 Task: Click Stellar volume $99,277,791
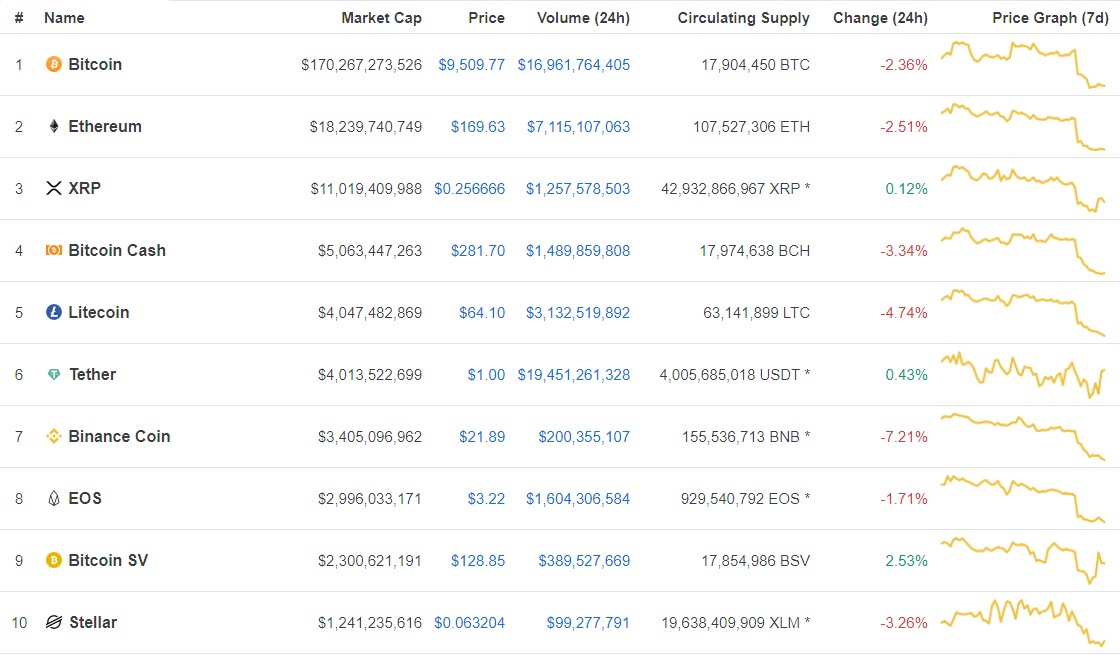(x=589, y=623)
